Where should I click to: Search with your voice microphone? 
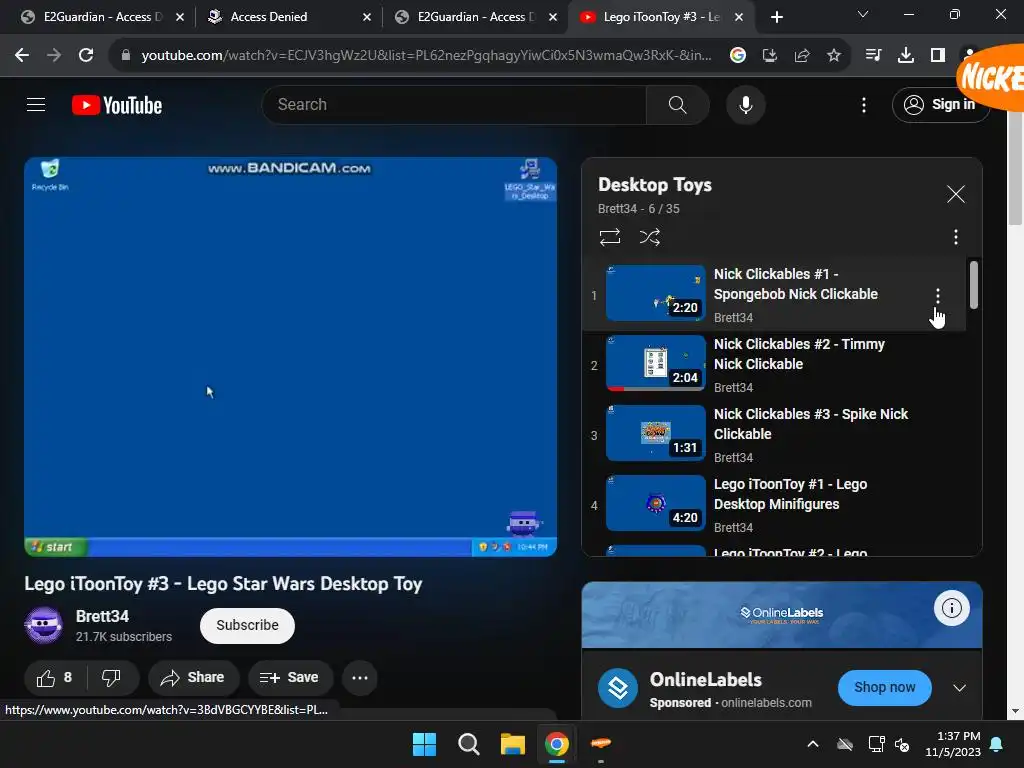point(746,104)
